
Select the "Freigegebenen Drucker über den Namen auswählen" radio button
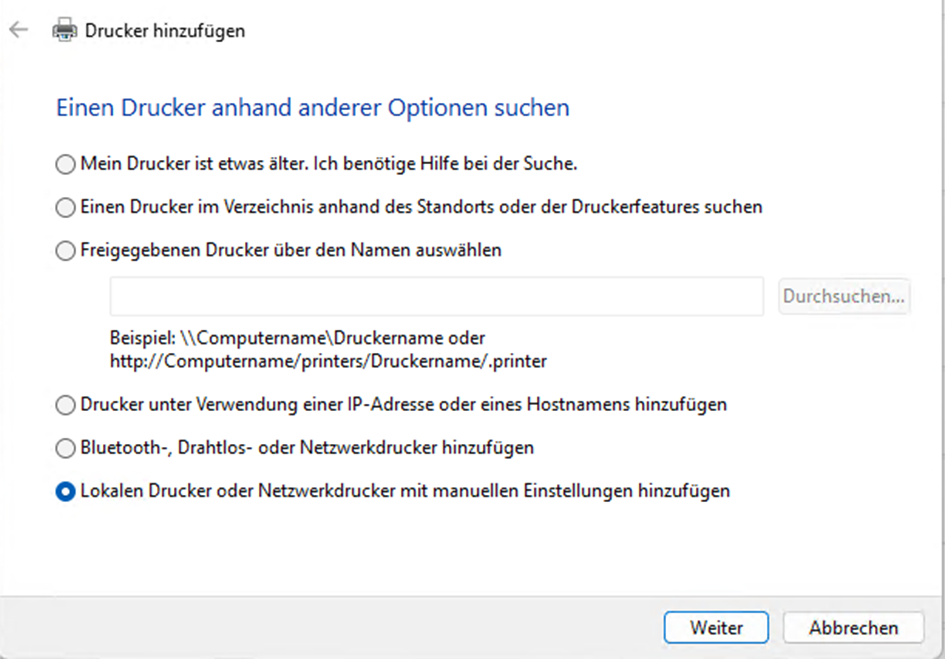tap(66, 252)
